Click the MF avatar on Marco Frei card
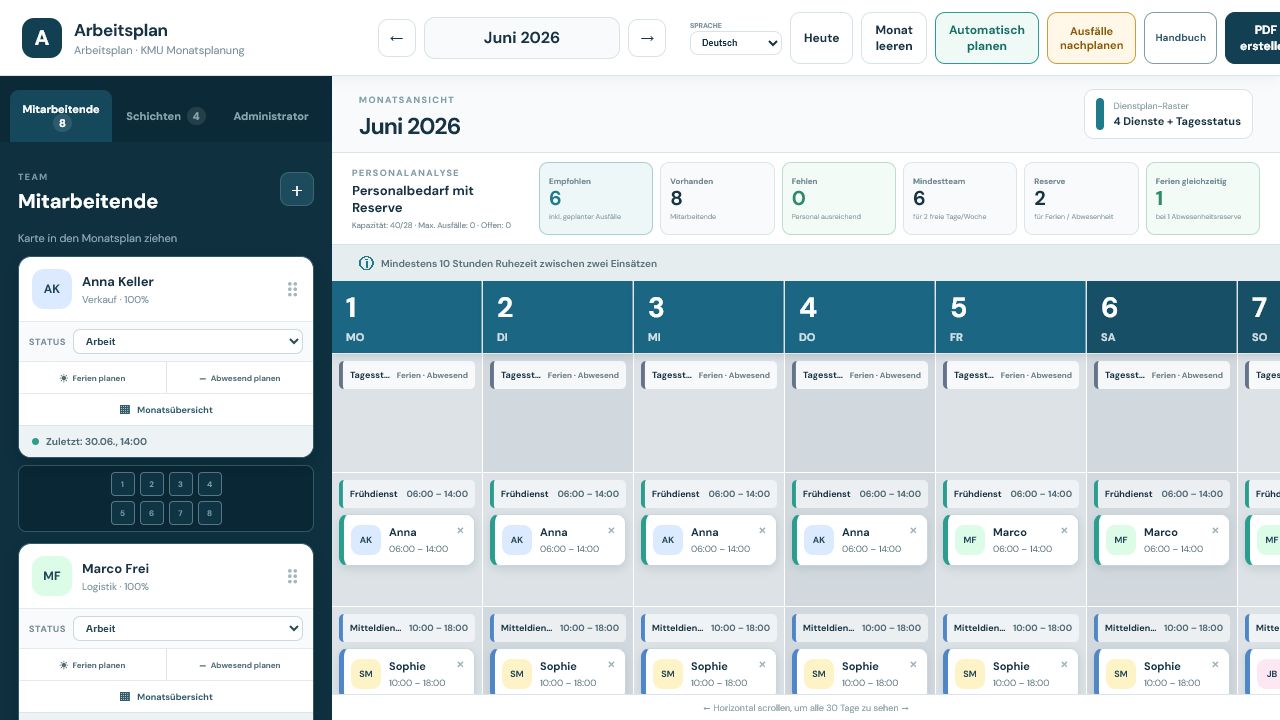Screen dimensions: 1280x720 tap(52, 576)
